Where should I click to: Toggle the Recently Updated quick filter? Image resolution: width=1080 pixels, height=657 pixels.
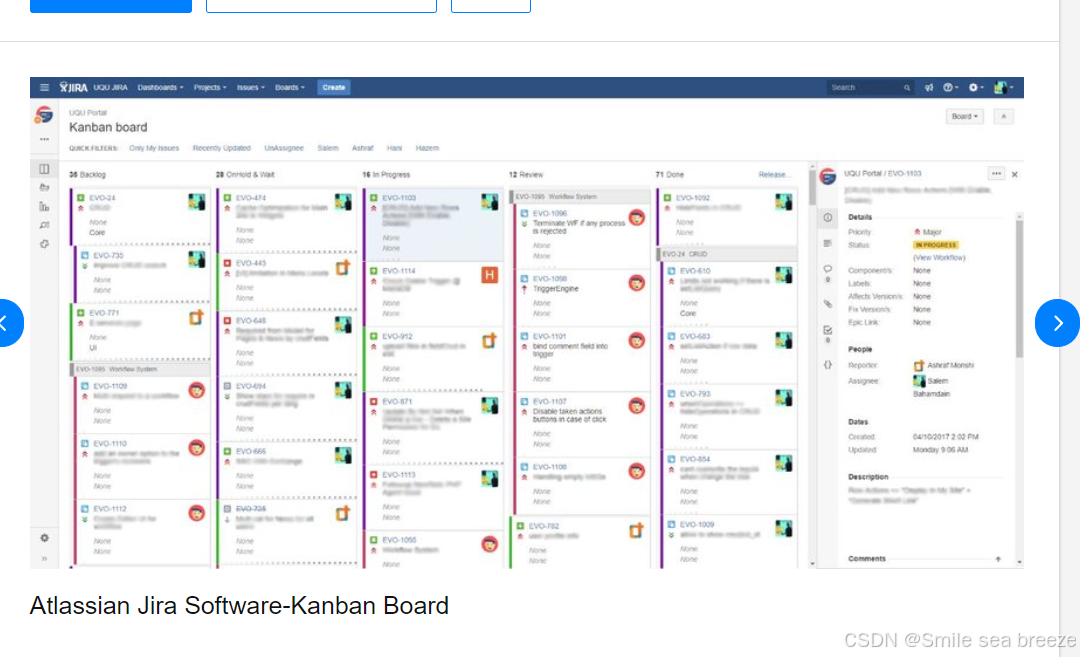[221, 148]
